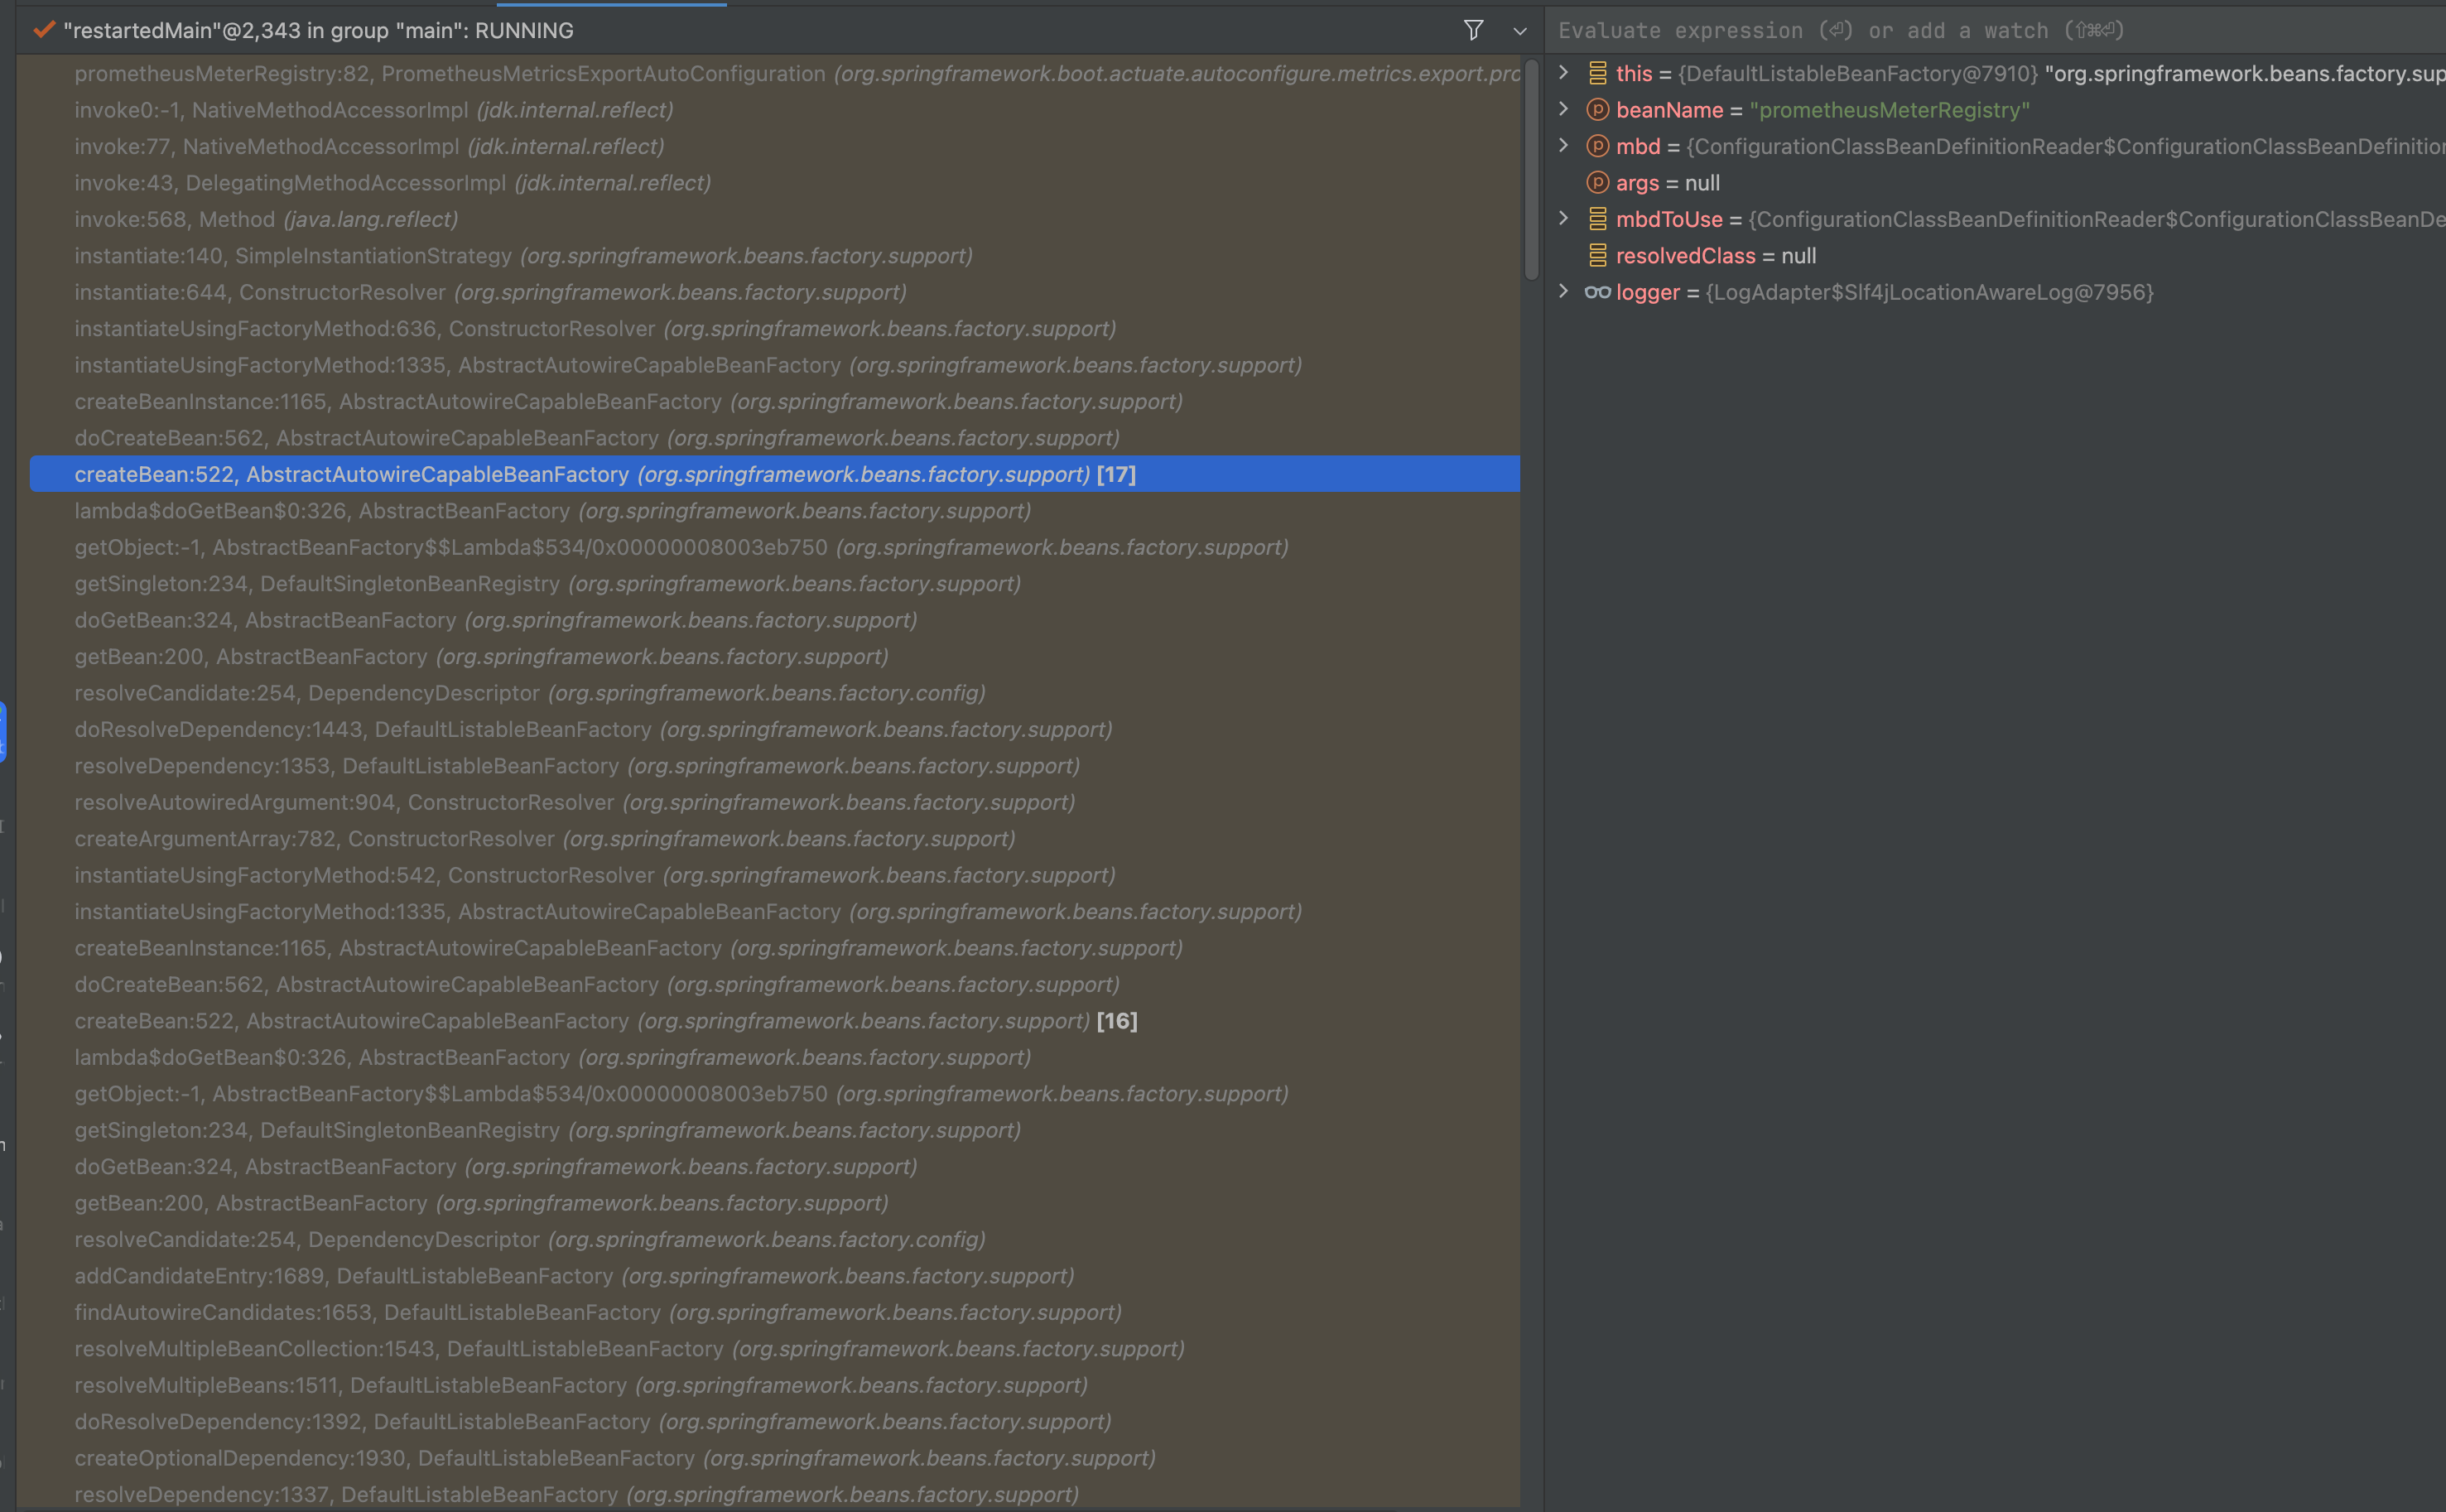Expand the logger watch node
The width and height of the screenshot is (2446, 1512).
point(1564,291)
